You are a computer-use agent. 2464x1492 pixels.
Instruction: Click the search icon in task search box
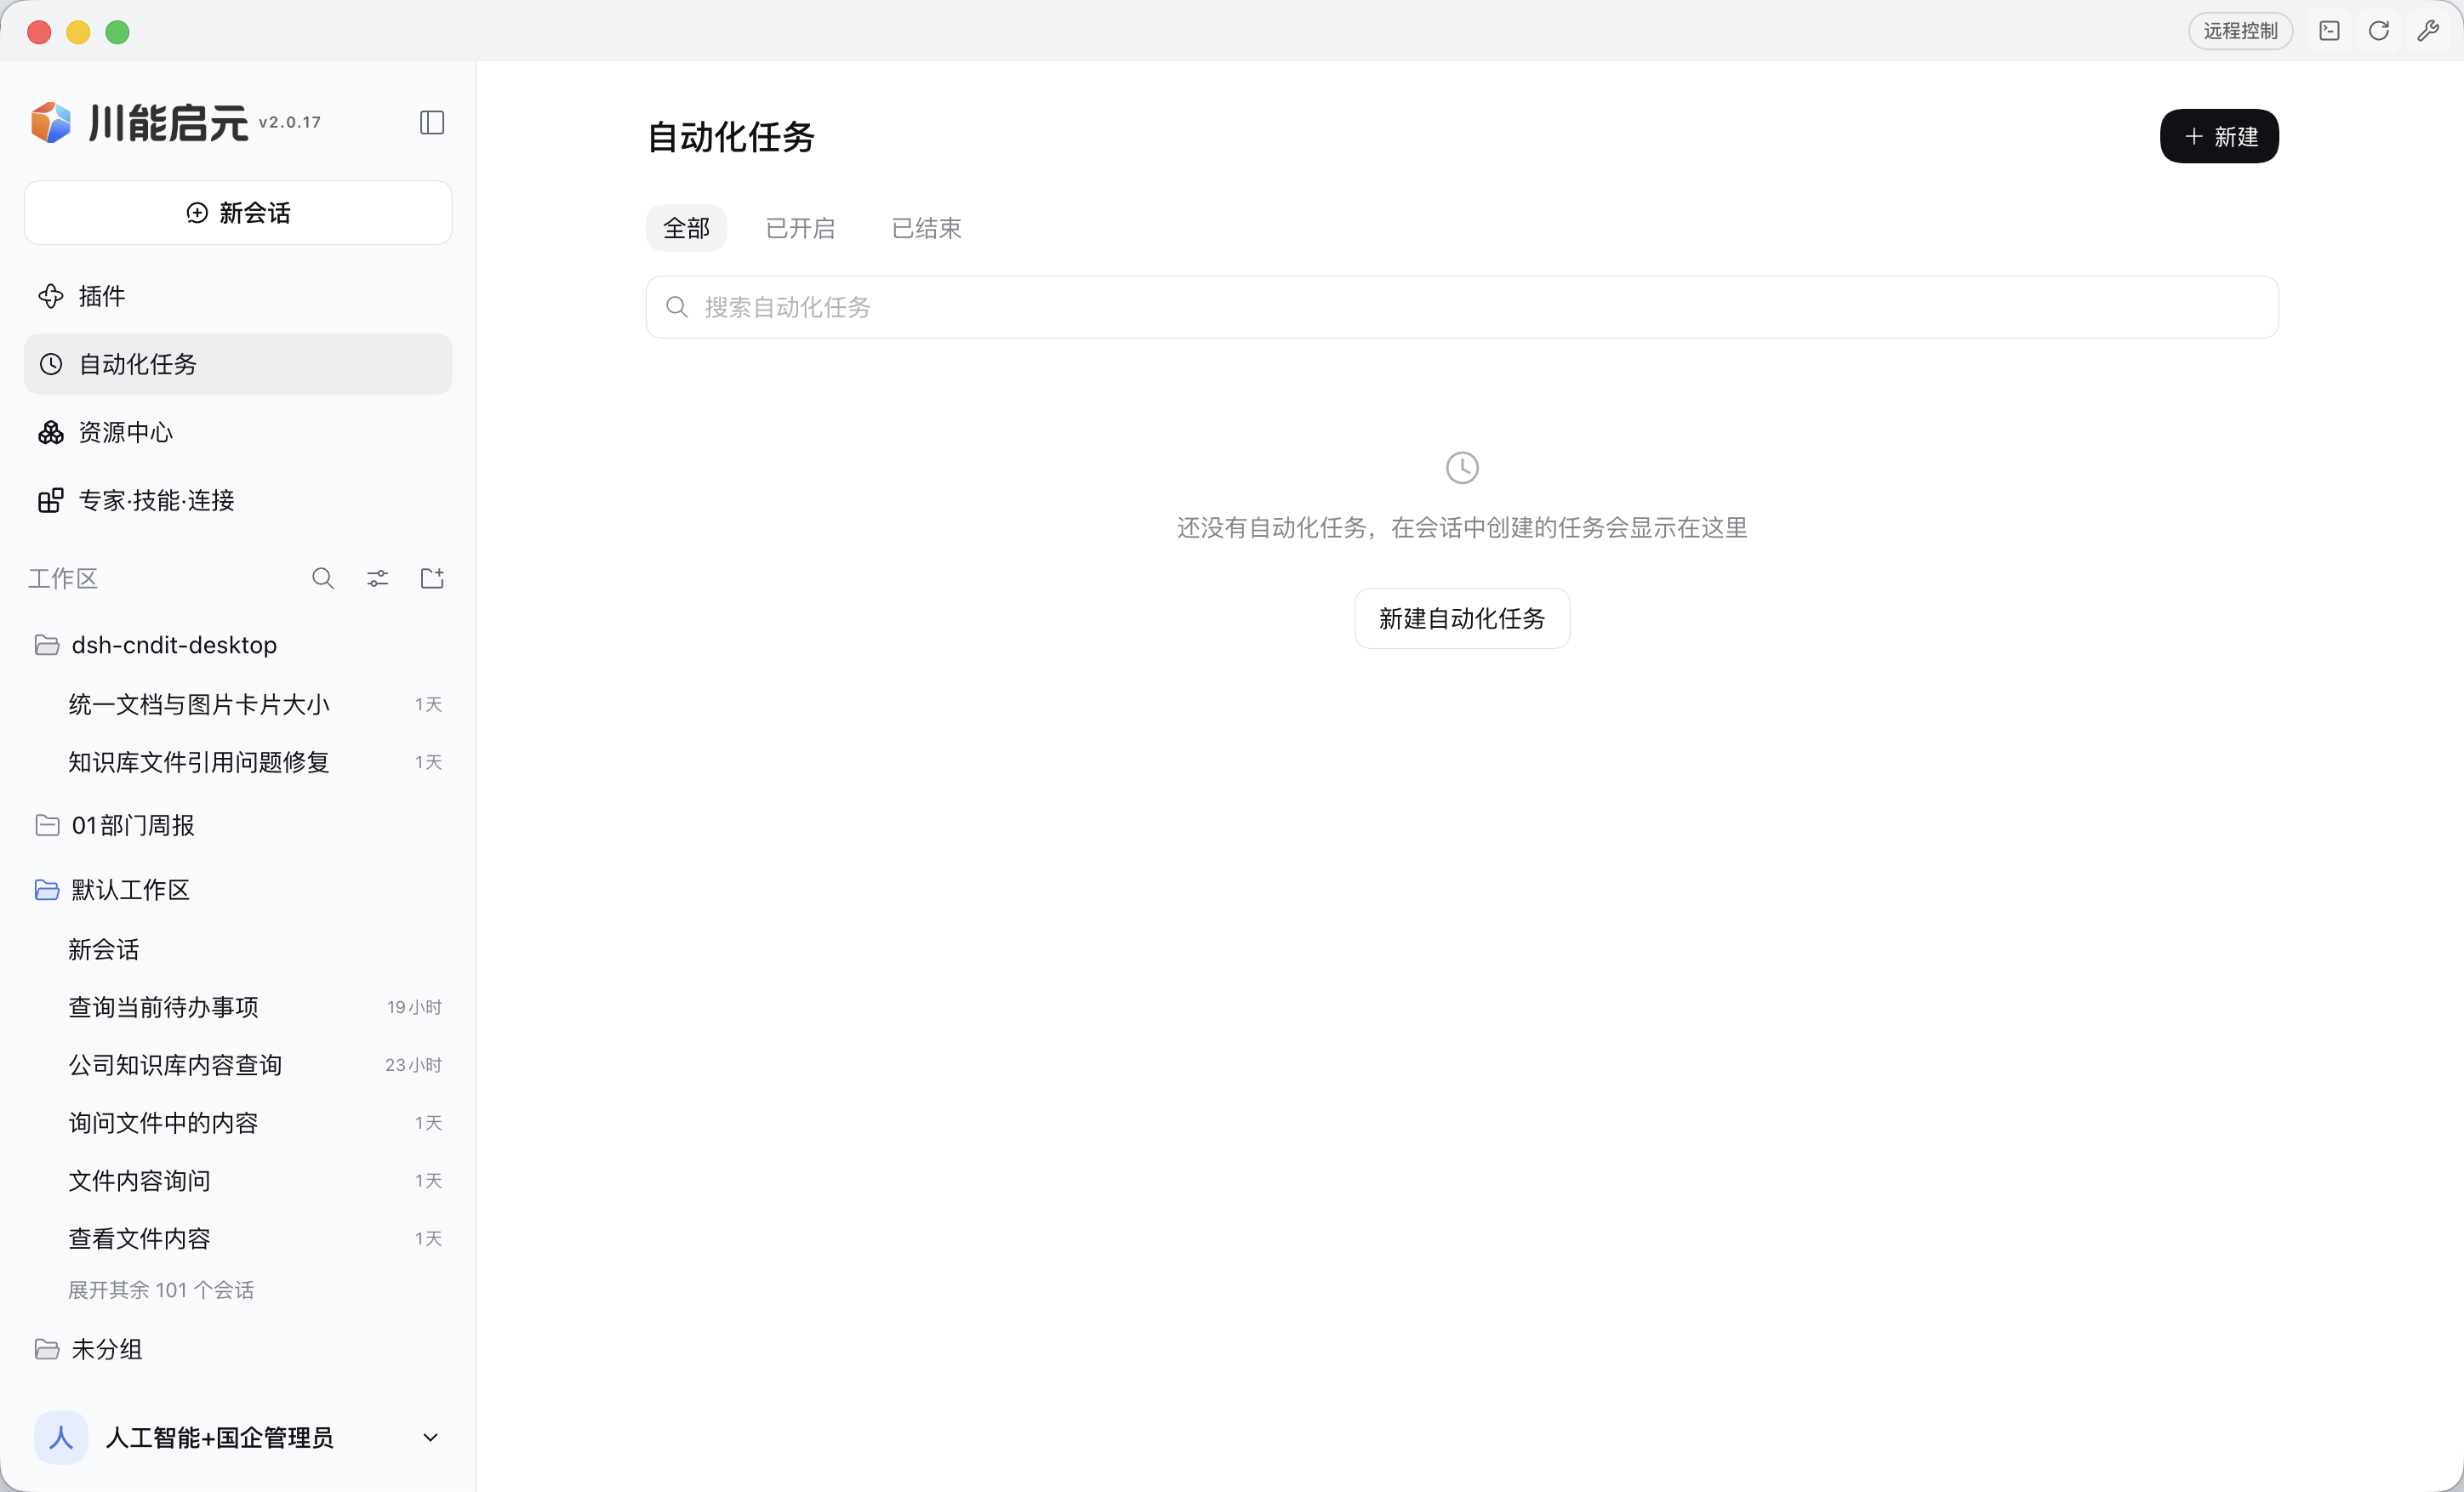[677, 307]
